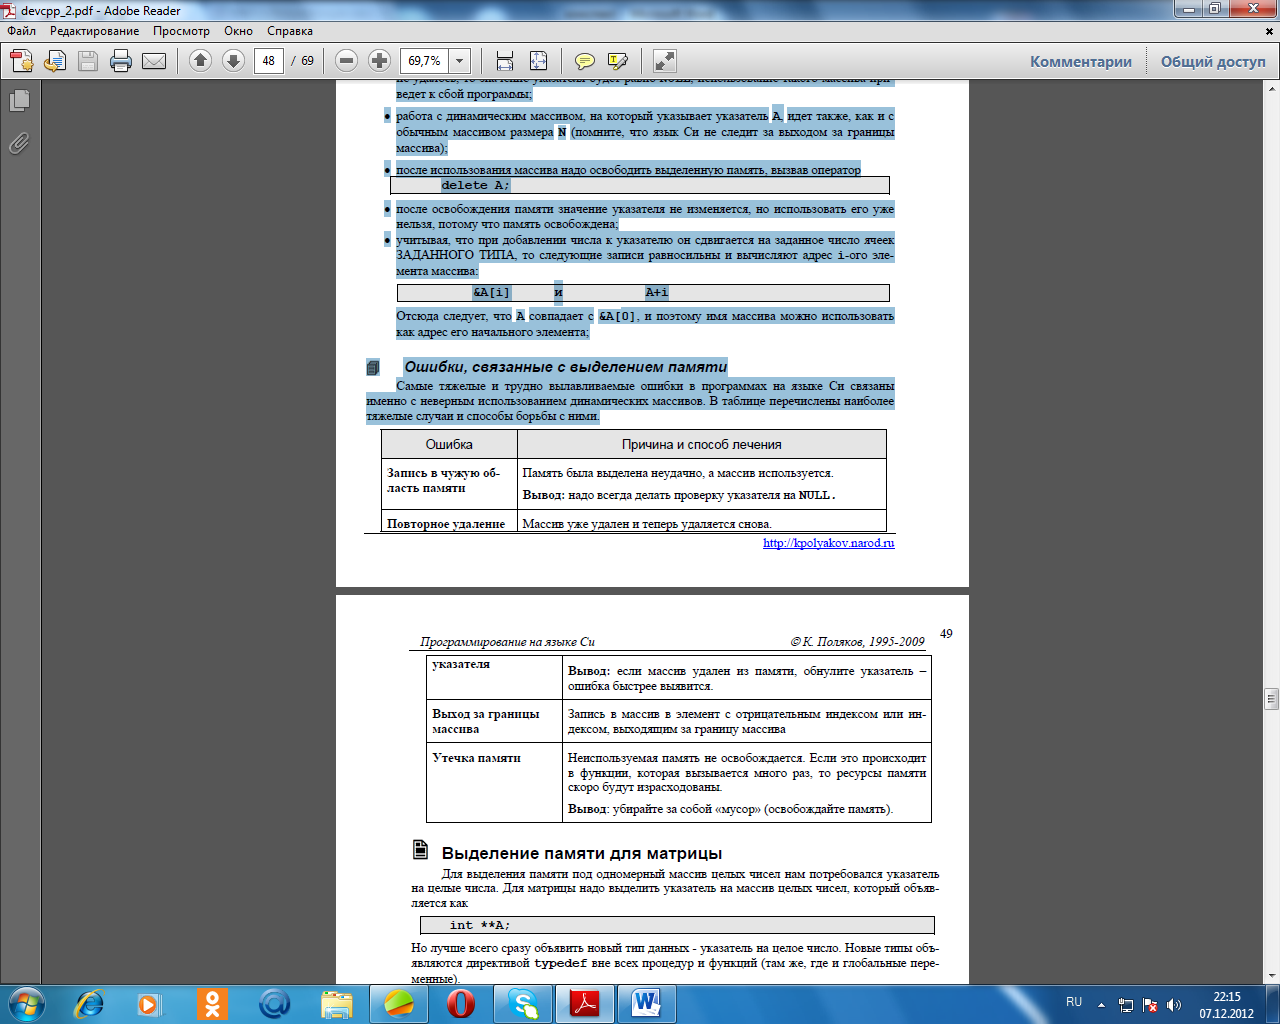Show hidden tray icons arrow
The width and height of the screenshot is (1280, 1024).
click(x=1102, y=1004)
